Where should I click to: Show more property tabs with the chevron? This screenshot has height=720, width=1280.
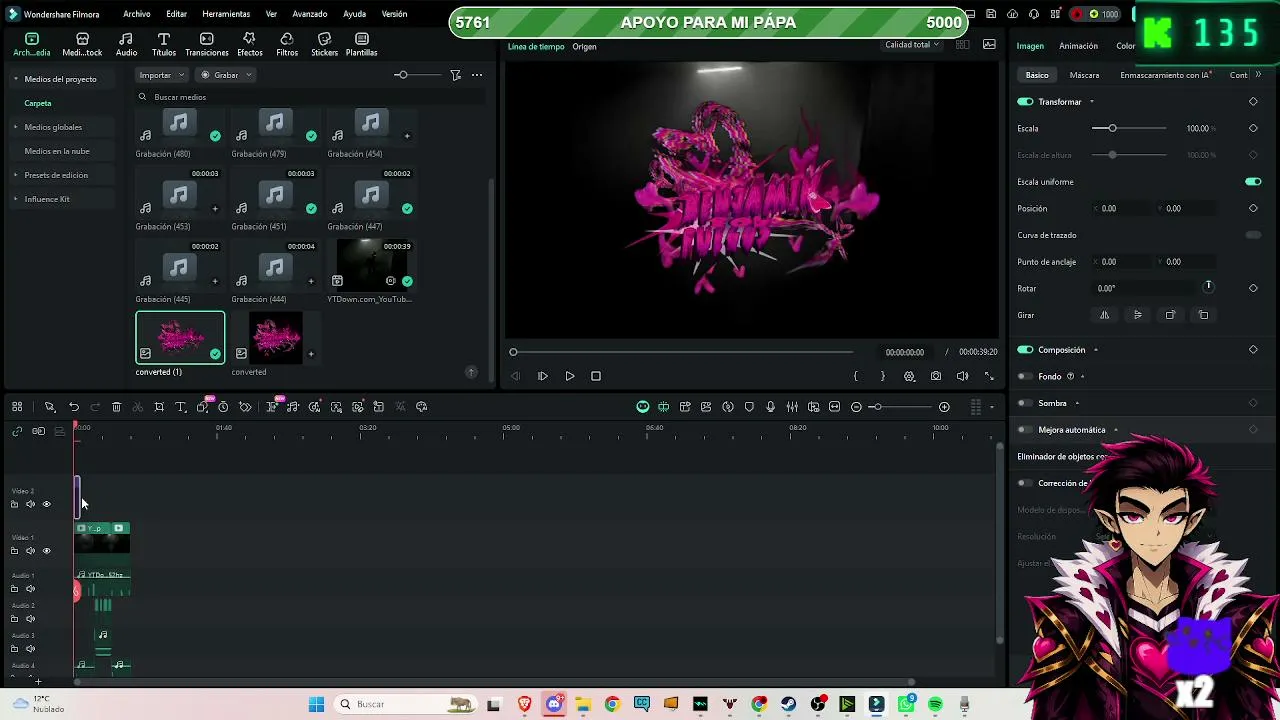[1258, 75]
